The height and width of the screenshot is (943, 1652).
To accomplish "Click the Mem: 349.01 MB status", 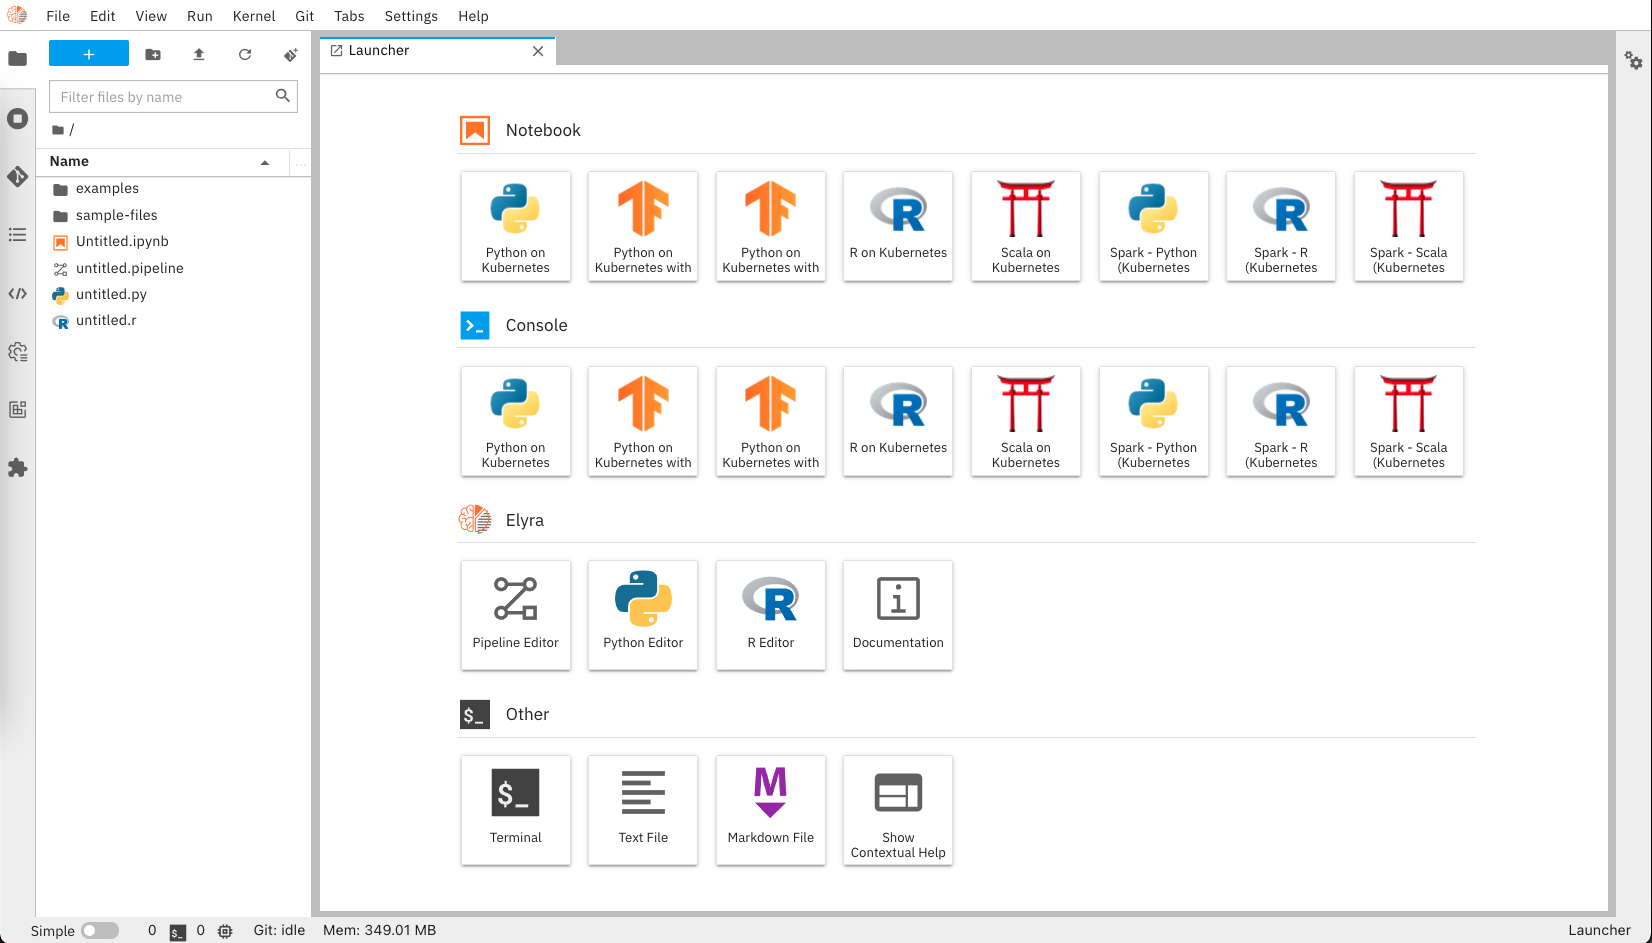I will click(379, 930).
